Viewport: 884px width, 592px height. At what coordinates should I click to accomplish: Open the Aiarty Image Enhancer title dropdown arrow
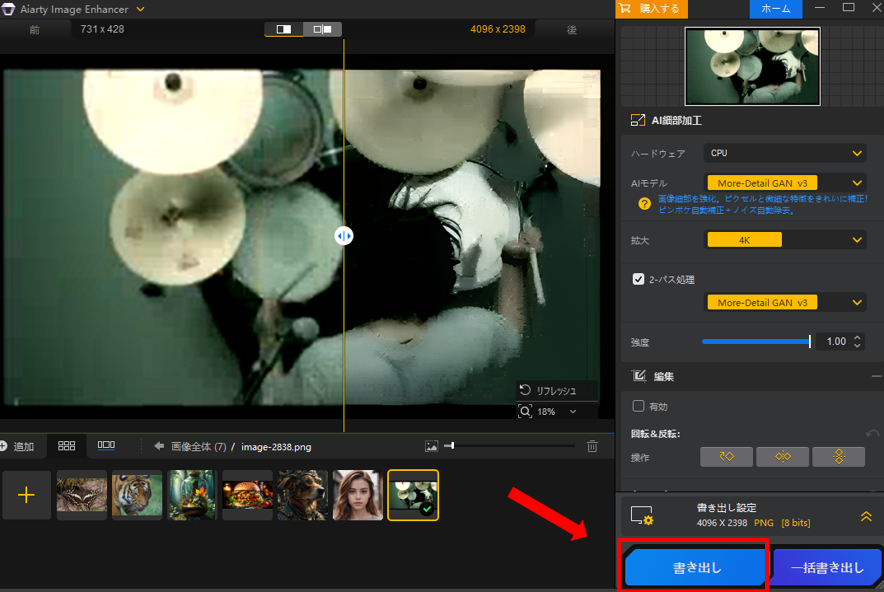pos(140,9)
